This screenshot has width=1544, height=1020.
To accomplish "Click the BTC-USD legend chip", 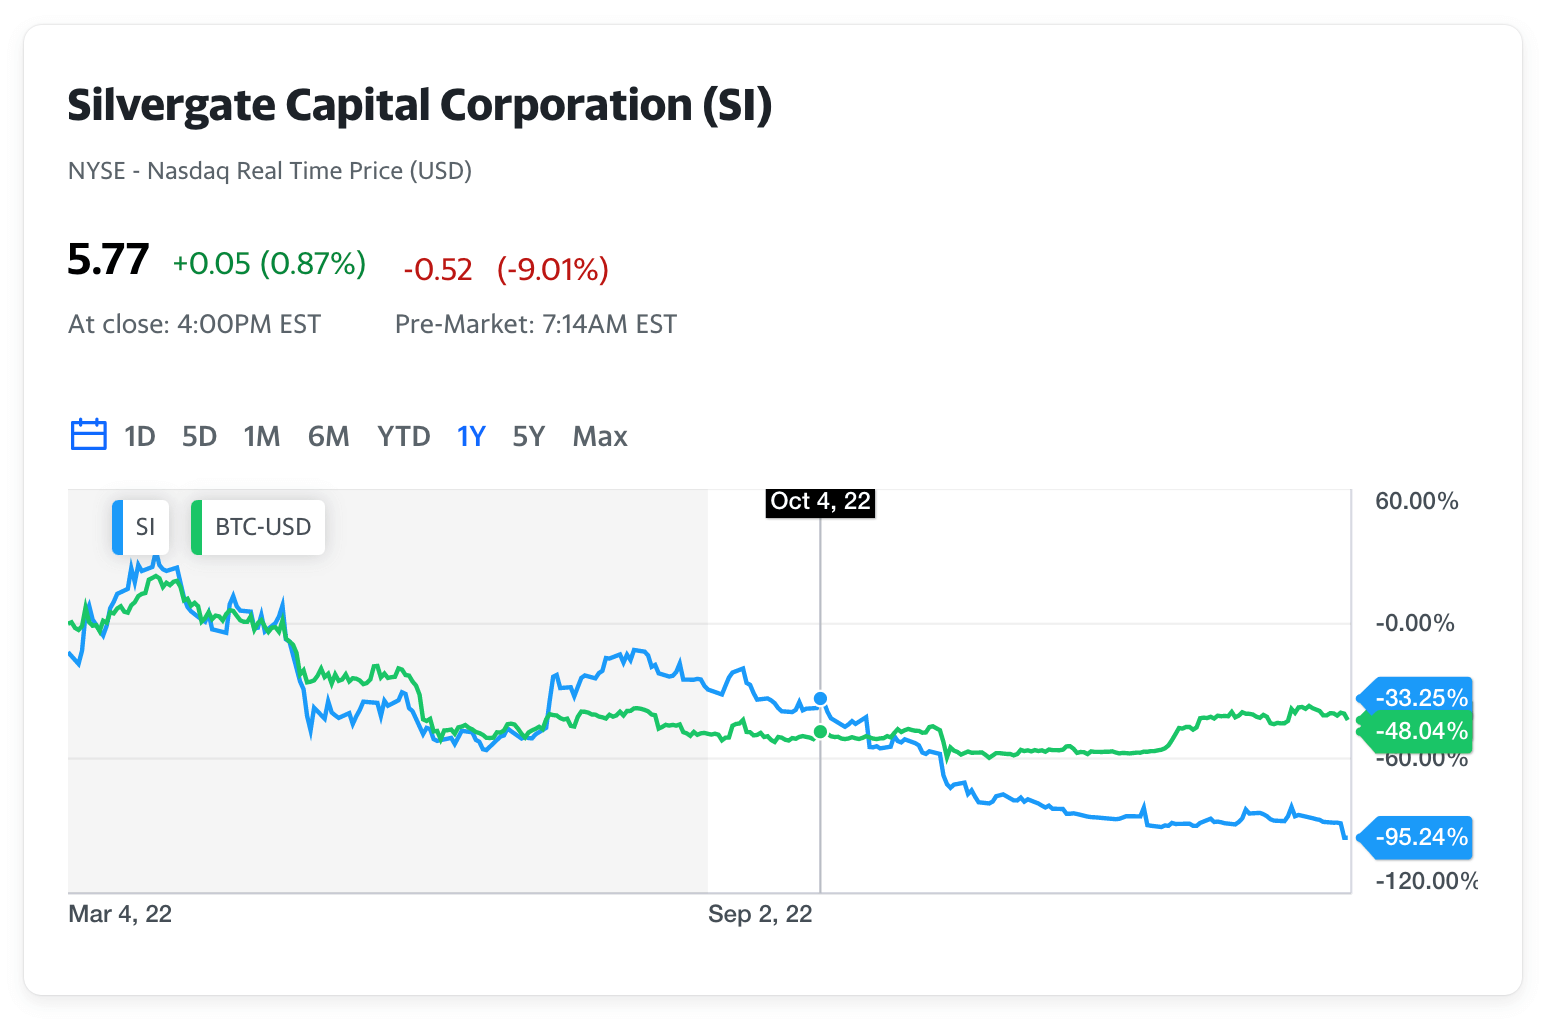I will [x=258, y=527].
